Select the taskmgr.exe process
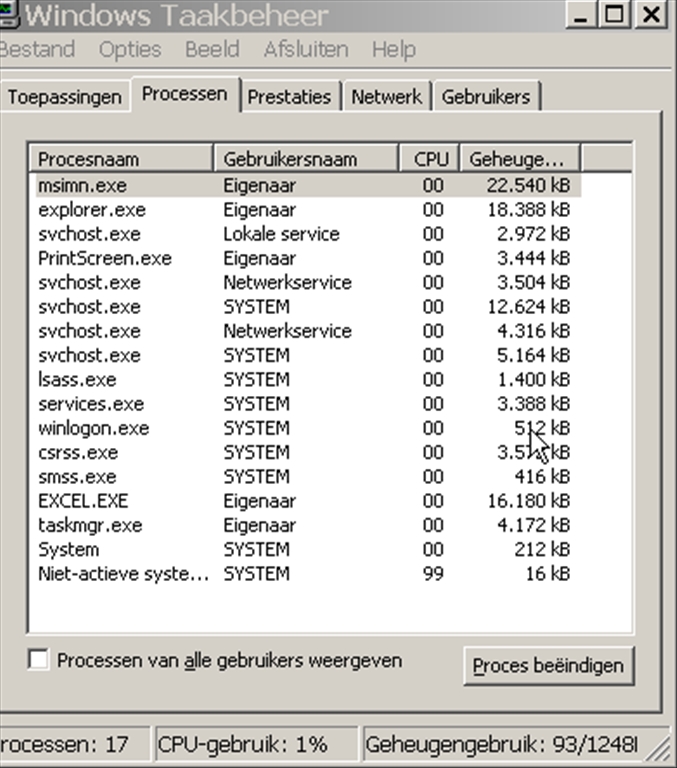The image size is (677, 768). (308, 525)
